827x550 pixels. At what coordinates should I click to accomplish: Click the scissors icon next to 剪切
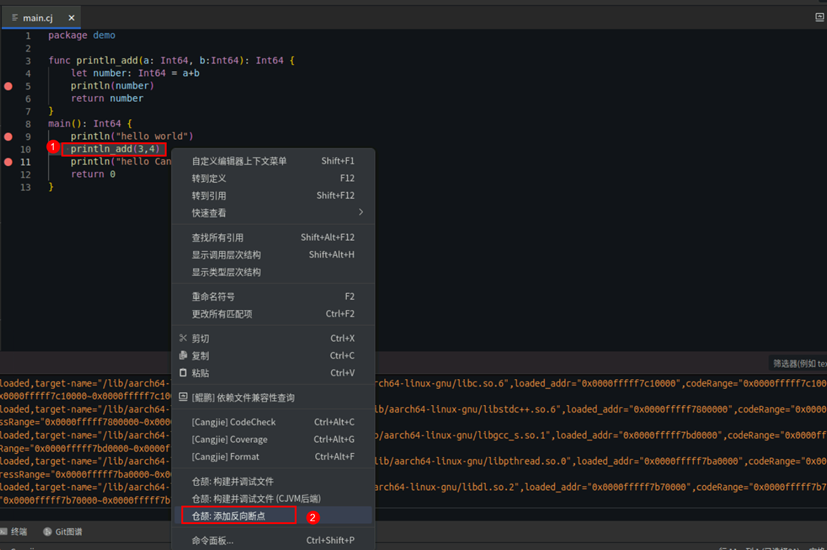click(183, 338)
